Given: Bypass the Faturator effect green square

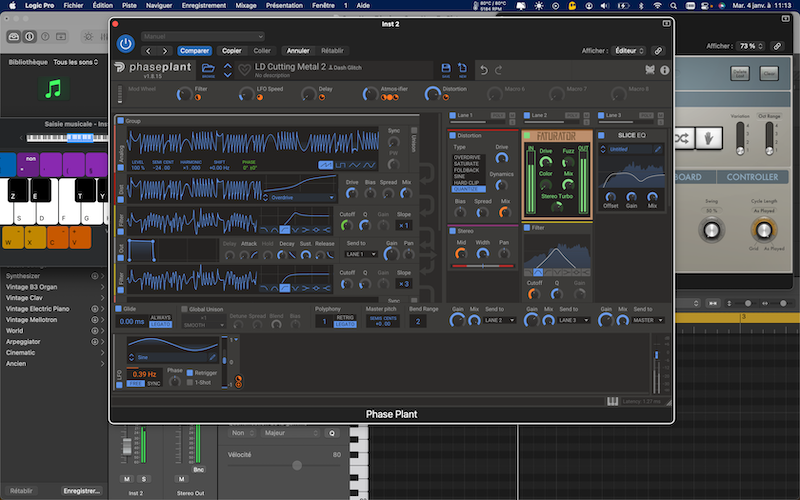Looking at the screenshot, I should (527, 136).
